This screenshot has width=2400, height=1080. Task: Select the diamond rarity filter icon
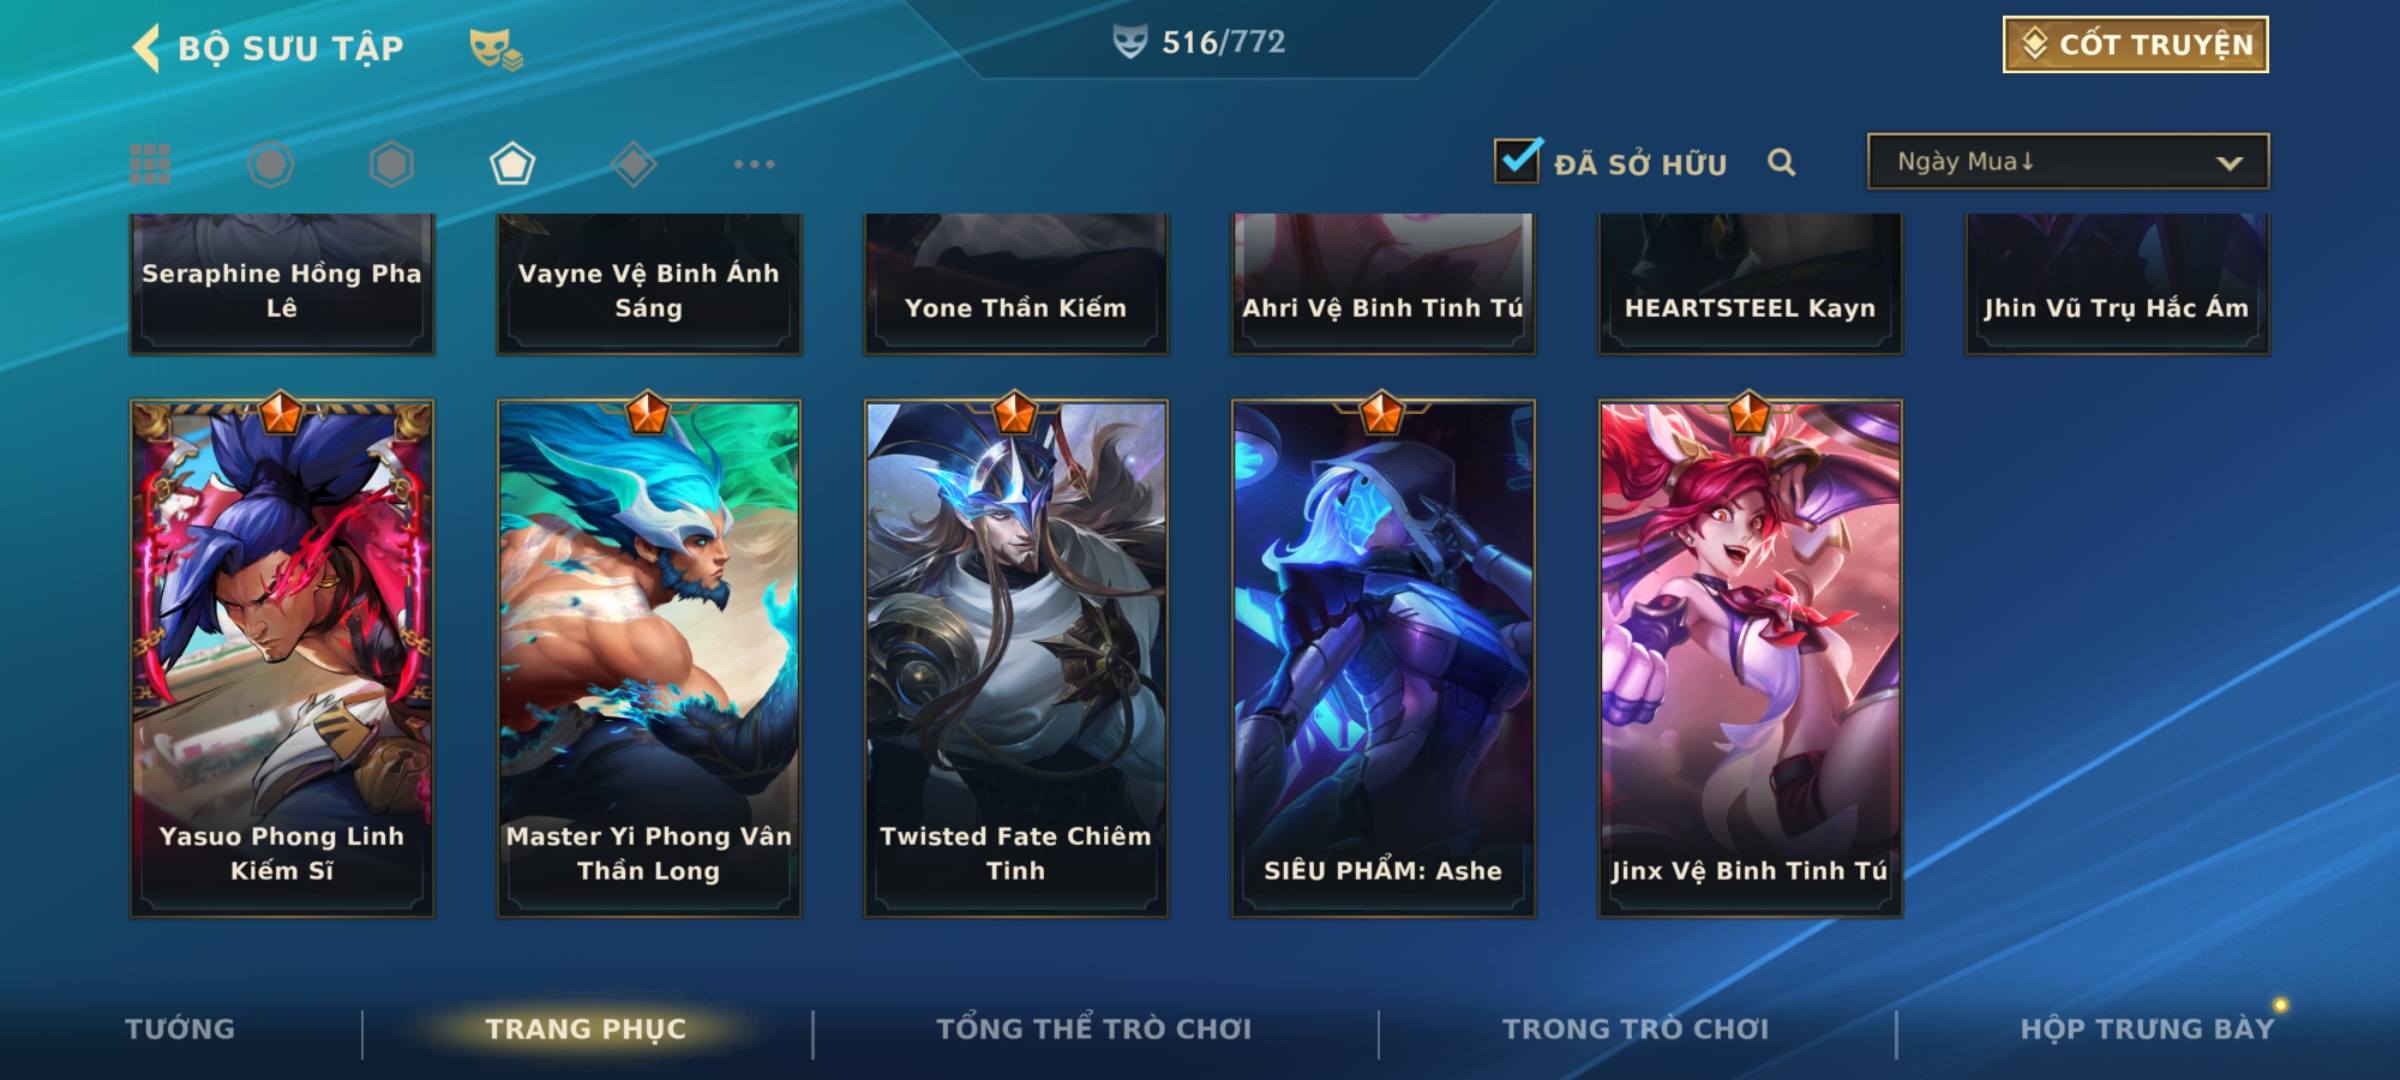(633, 164)
